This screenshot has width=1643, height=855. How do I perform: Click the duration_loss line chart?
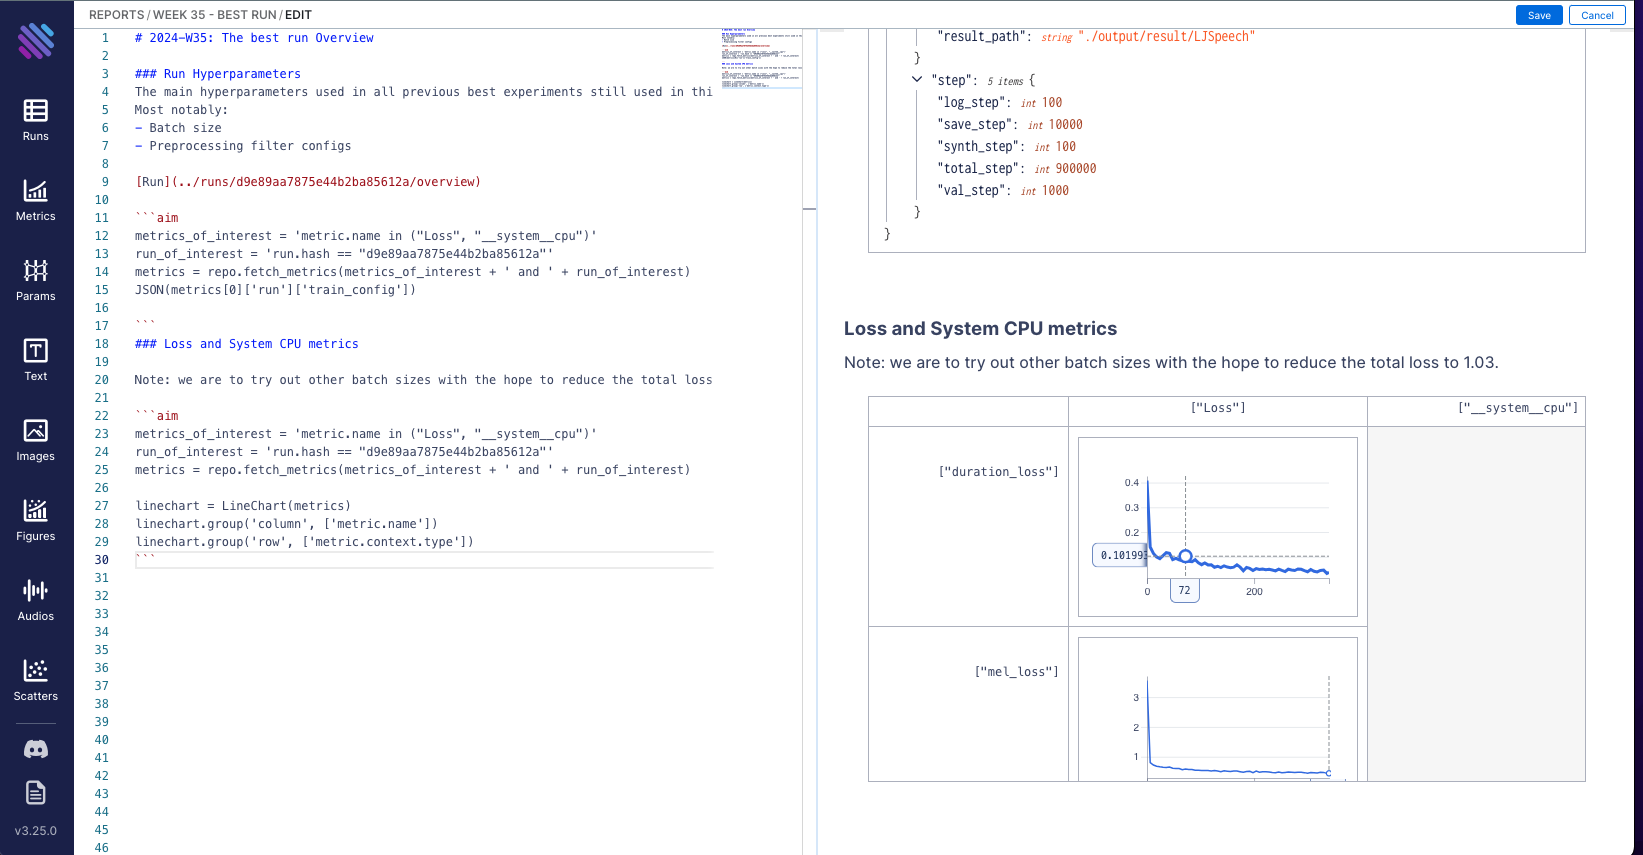pyautogui.click(x=1218, y=527)
